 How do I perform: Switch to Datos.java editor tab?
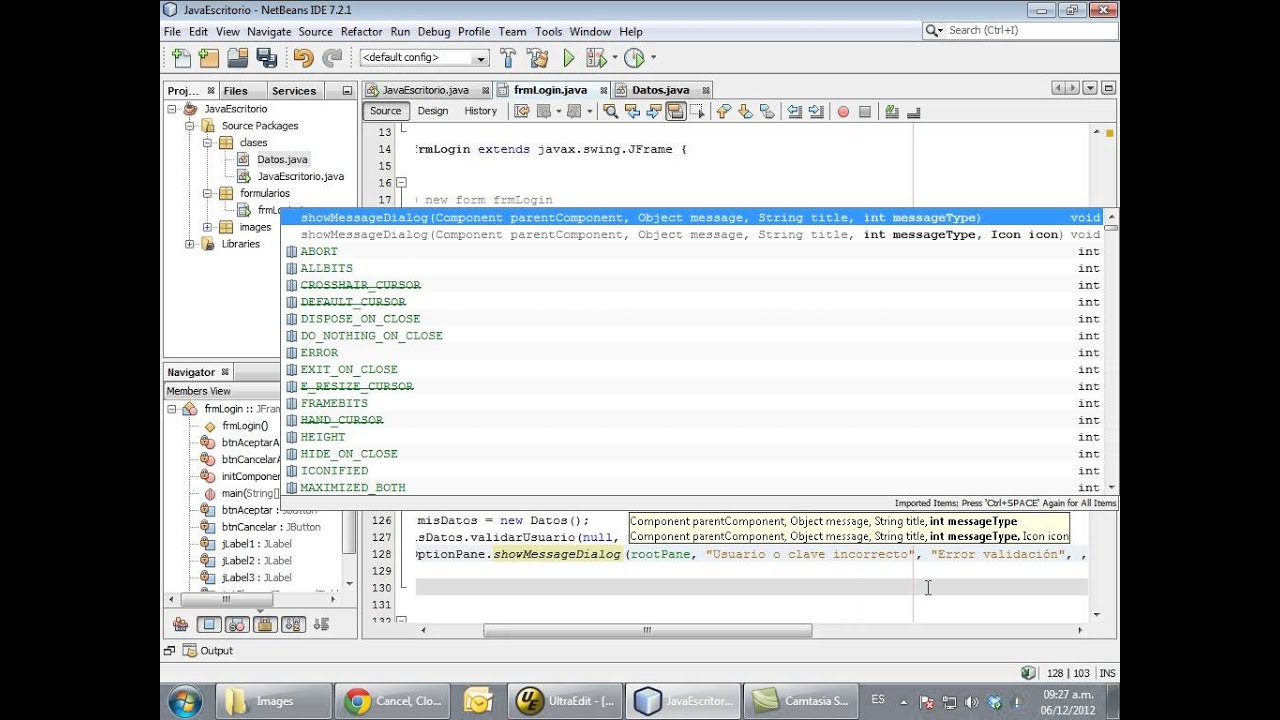(x=660, y=90)
